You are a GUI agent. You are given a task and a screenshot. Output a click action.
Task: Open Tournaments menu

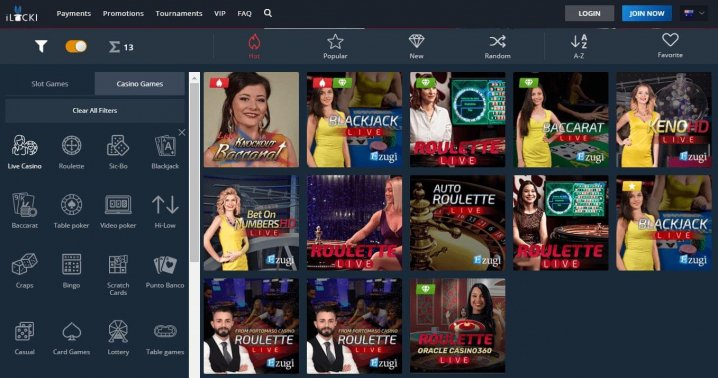click(x=179, y=13)
